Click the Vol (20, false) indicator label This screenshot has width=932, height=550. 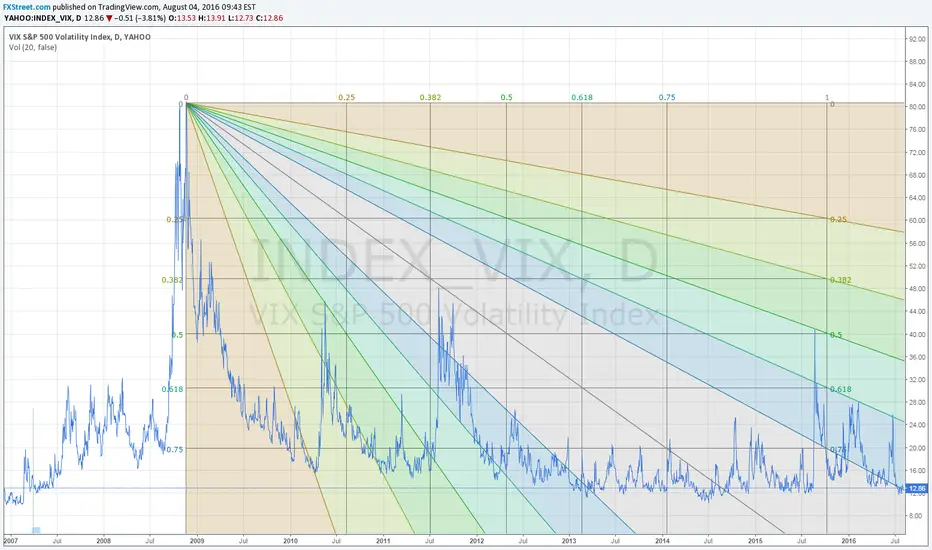tap(33, 48)
